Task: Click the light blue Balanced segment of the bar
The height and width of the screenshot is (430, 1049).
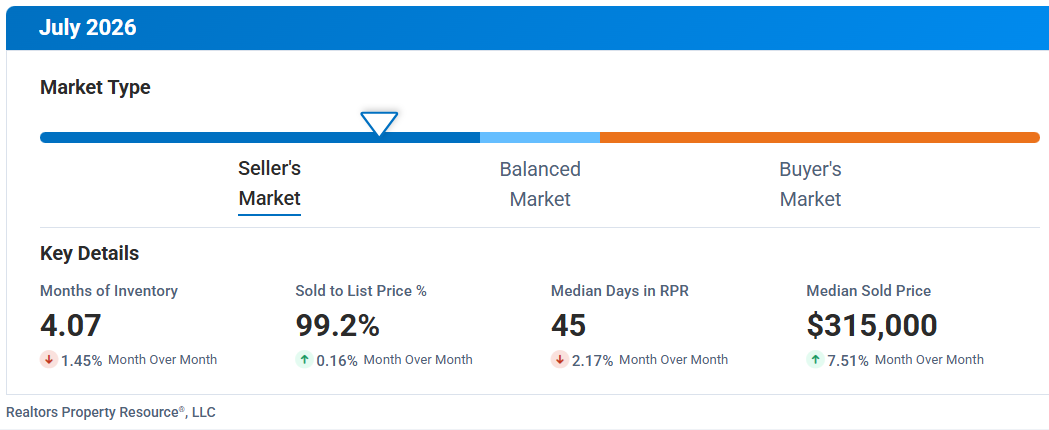Action: [x=540, y=137]
